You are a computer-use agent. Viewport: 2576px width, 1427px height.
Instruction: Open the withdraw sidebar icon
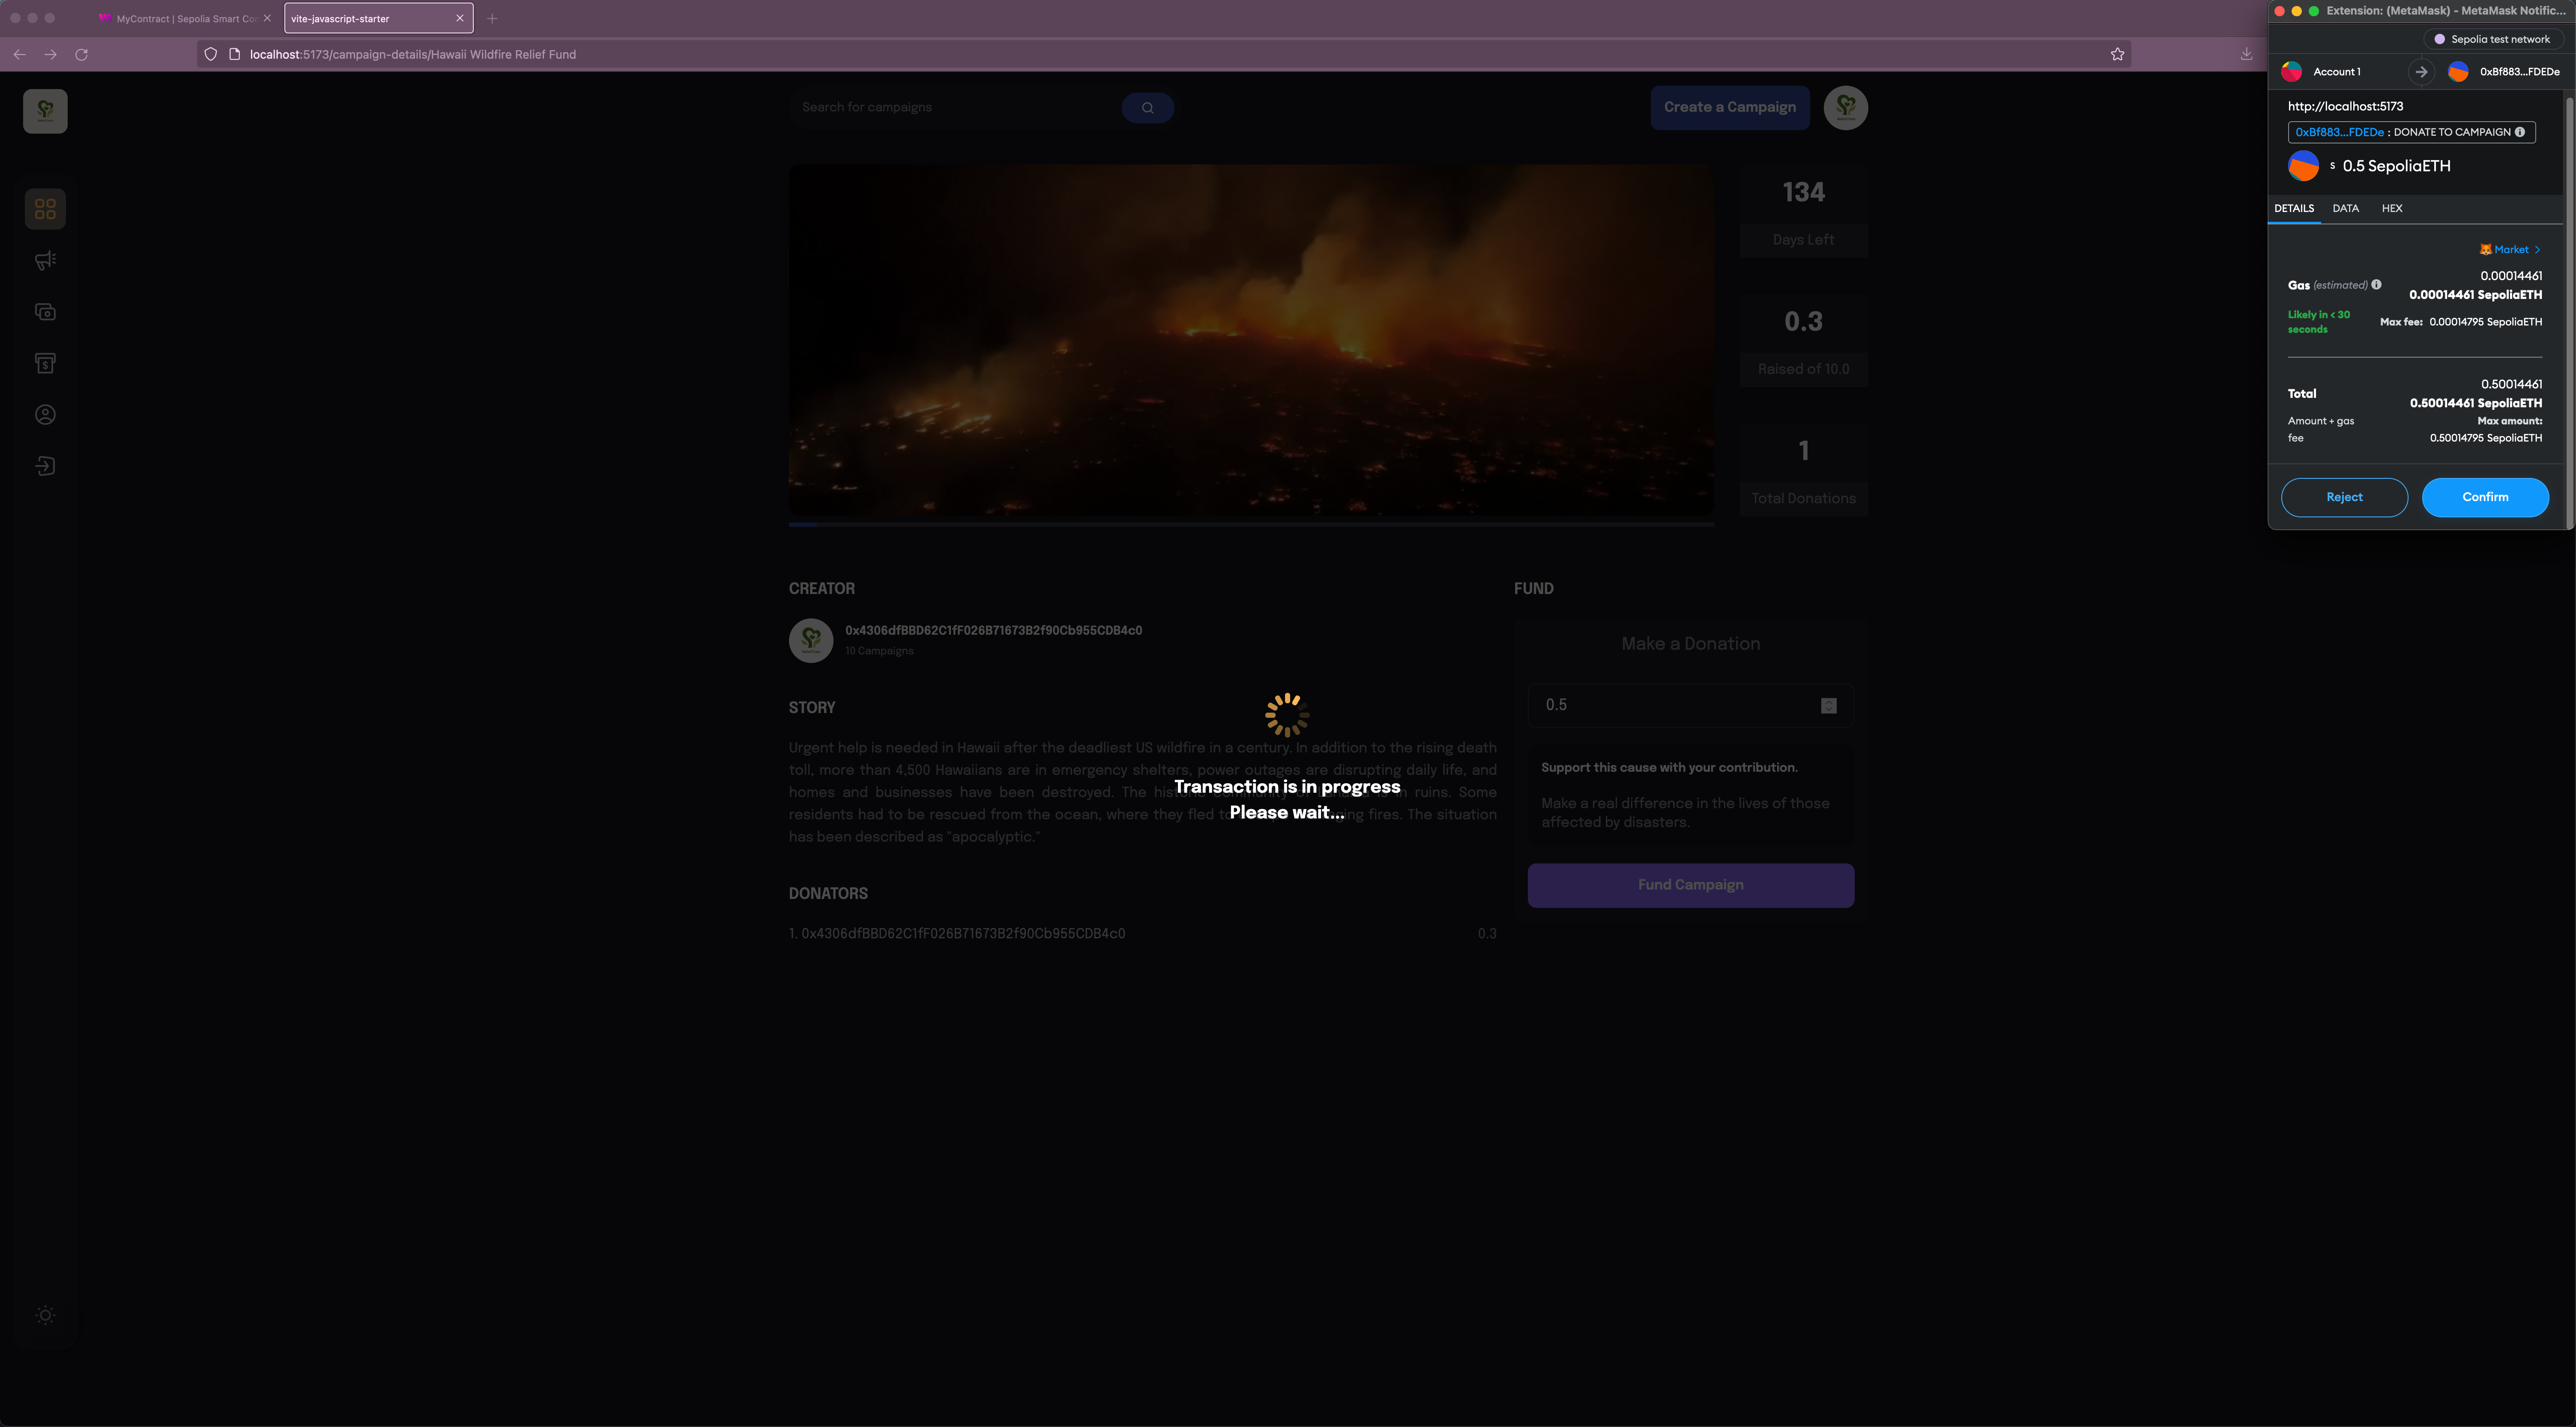coord(45,364)
